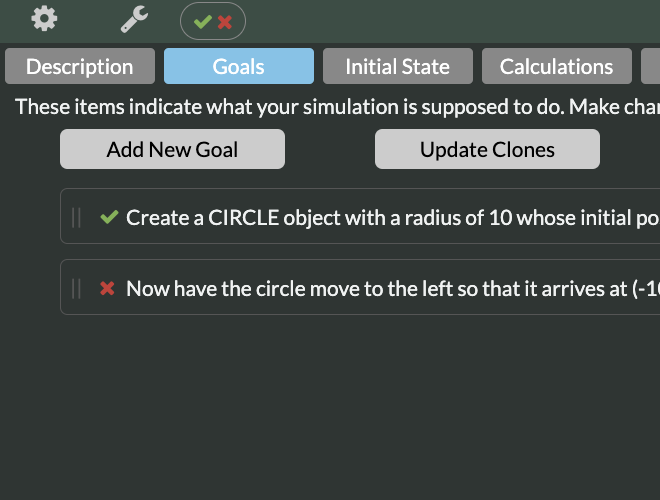
Task: Switch to the Description tab
Action: [80, 66]
